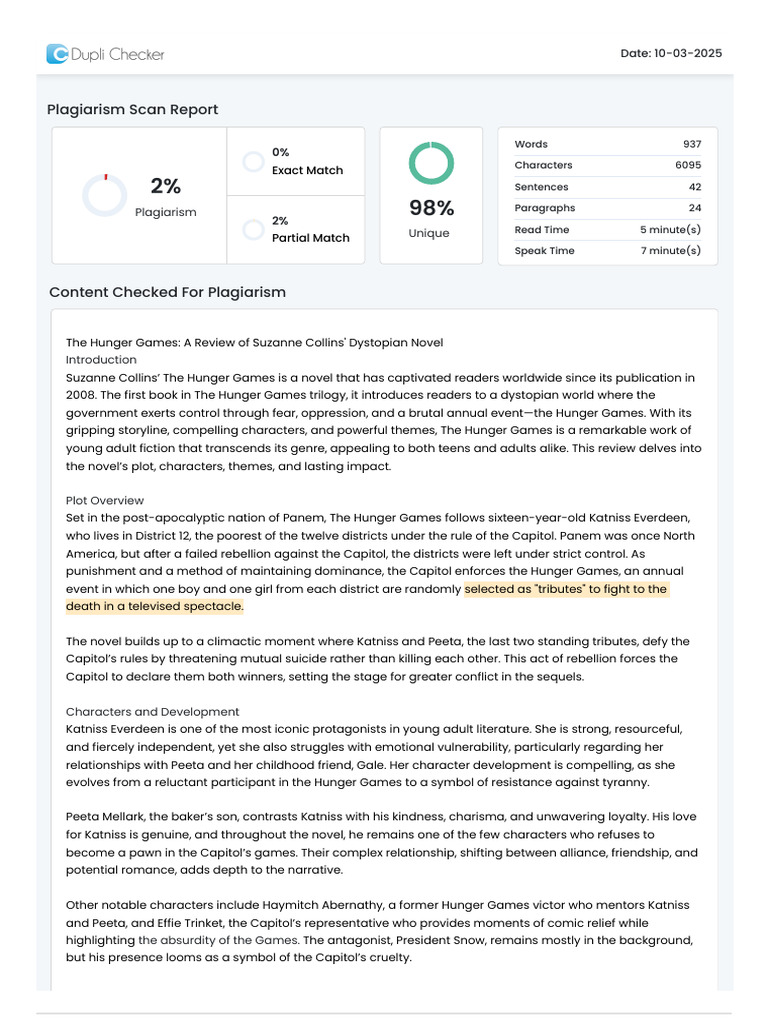Select the Paragraphs statistic row
Viewport: 768px width, 1024px height.
(607, 208)
